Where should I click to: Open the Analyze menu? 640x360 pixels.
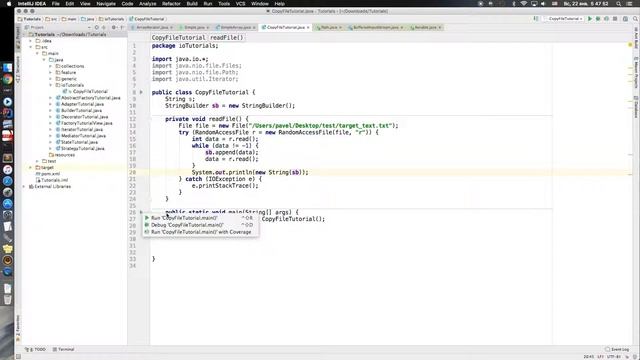[147, 3]
